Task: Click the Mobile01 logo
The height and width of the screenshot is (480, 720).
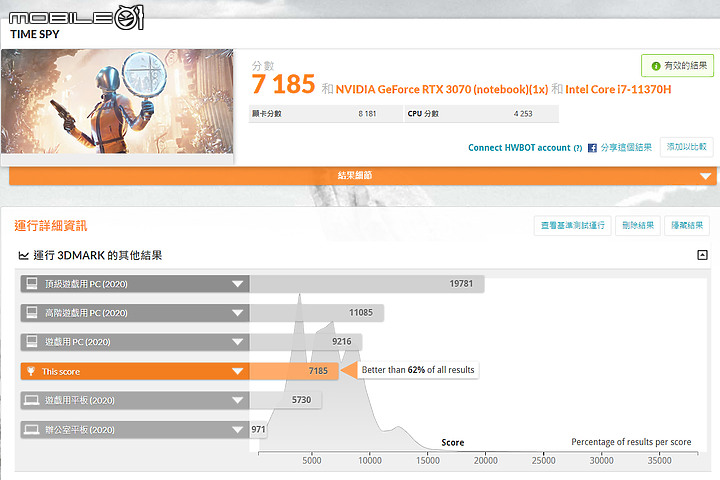Action: click(x=76, y=18)
